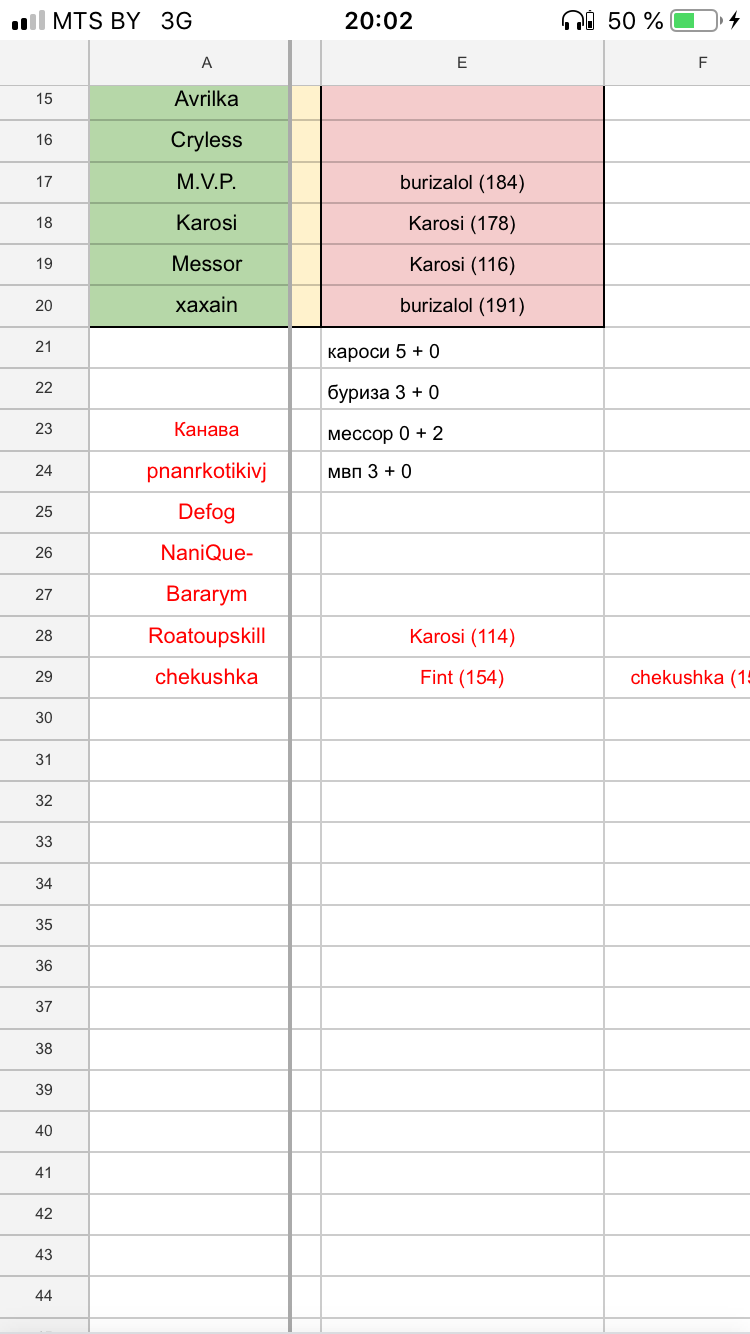750x1334 pixels.
Task: Select column A header
Action: (x=207, y=62)
